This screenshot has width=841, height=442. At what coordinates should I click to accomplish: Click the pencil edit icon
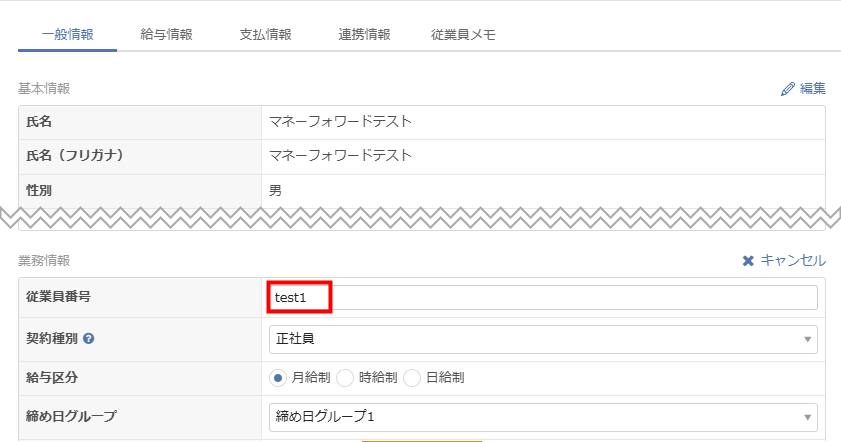(787, 89)
